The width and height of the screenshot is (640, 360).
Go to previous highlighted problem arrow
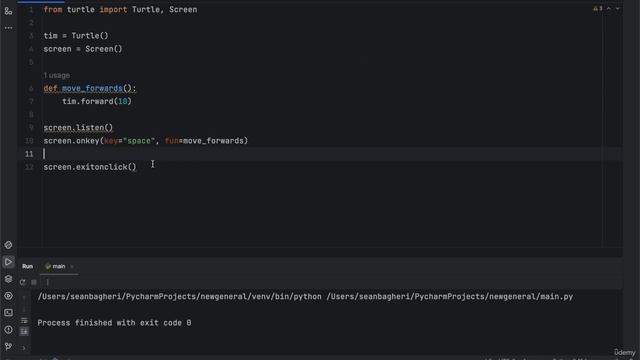pos(609,9)
